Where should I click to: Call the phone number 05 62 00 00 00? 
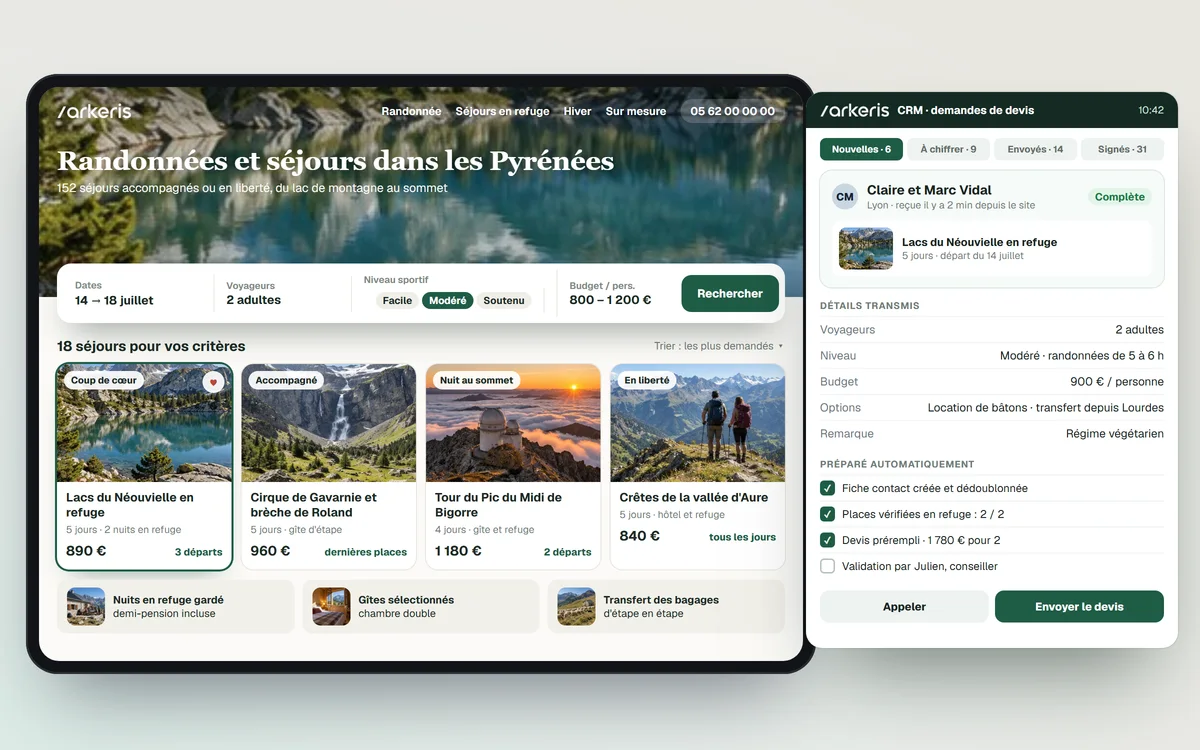tap(732, 111)
